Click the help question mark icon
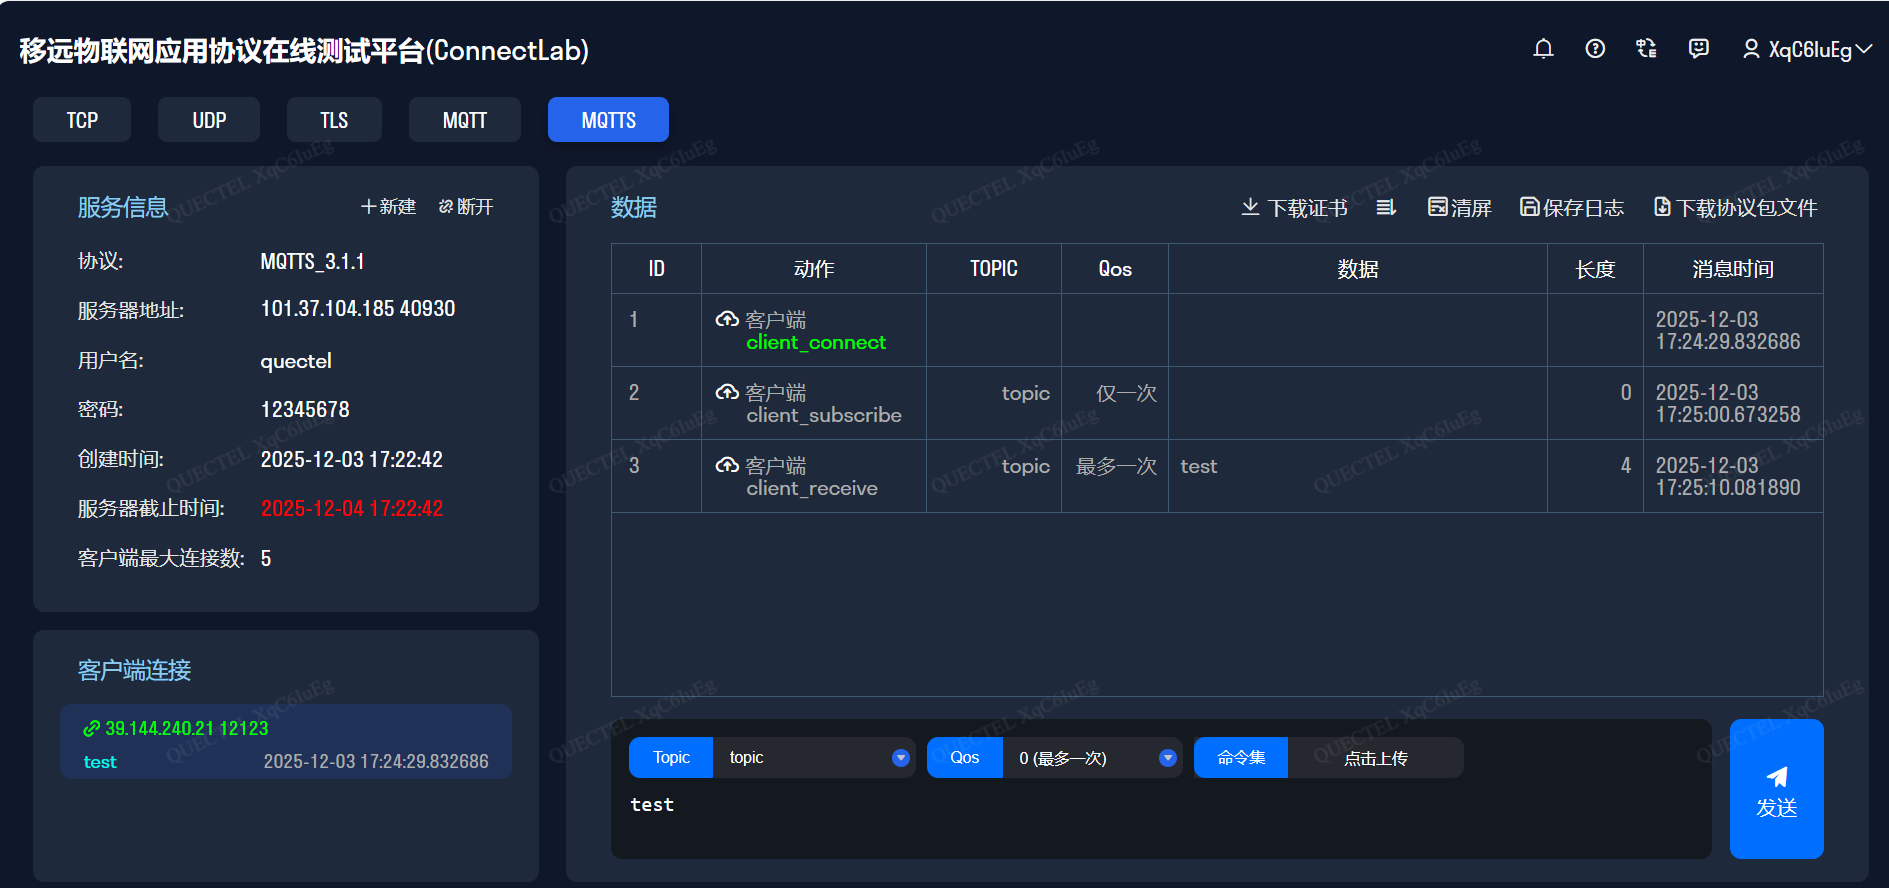This screenshot has width=1889, height=888. coord(1595,49)
